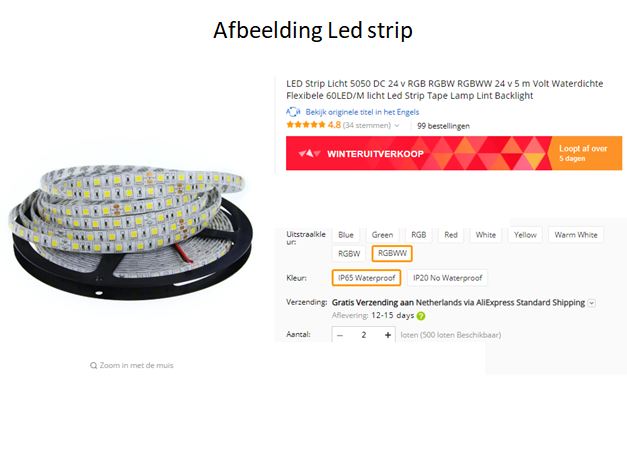Viewport: 627px width, 469px height.
Task: Click the quantity input field showing 2
Action: coord(363,335)
